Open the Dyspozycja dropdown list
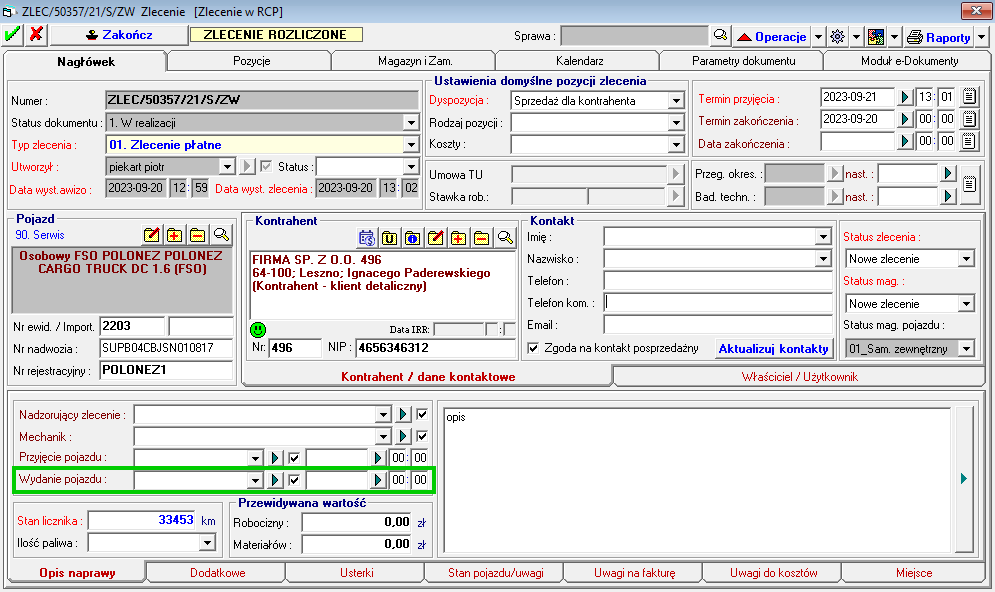Viewport: 995px width, 592px height. pos(676,101)
